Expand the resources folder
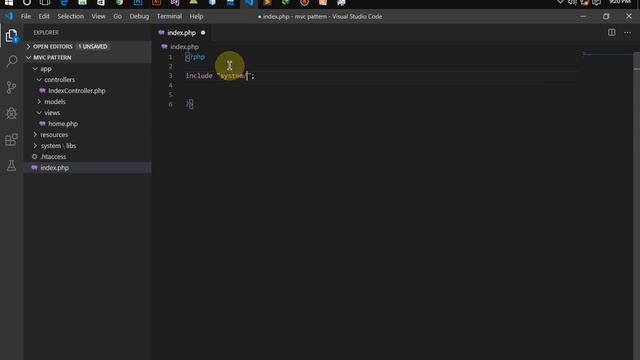 coord(35,135)
